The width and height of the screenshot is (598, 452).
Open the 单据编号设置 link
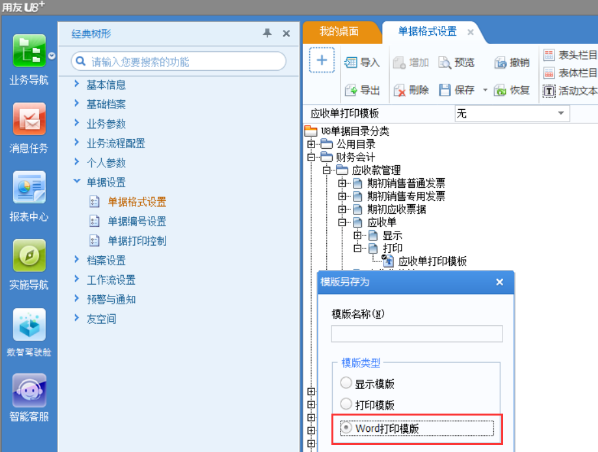point(137,221)
